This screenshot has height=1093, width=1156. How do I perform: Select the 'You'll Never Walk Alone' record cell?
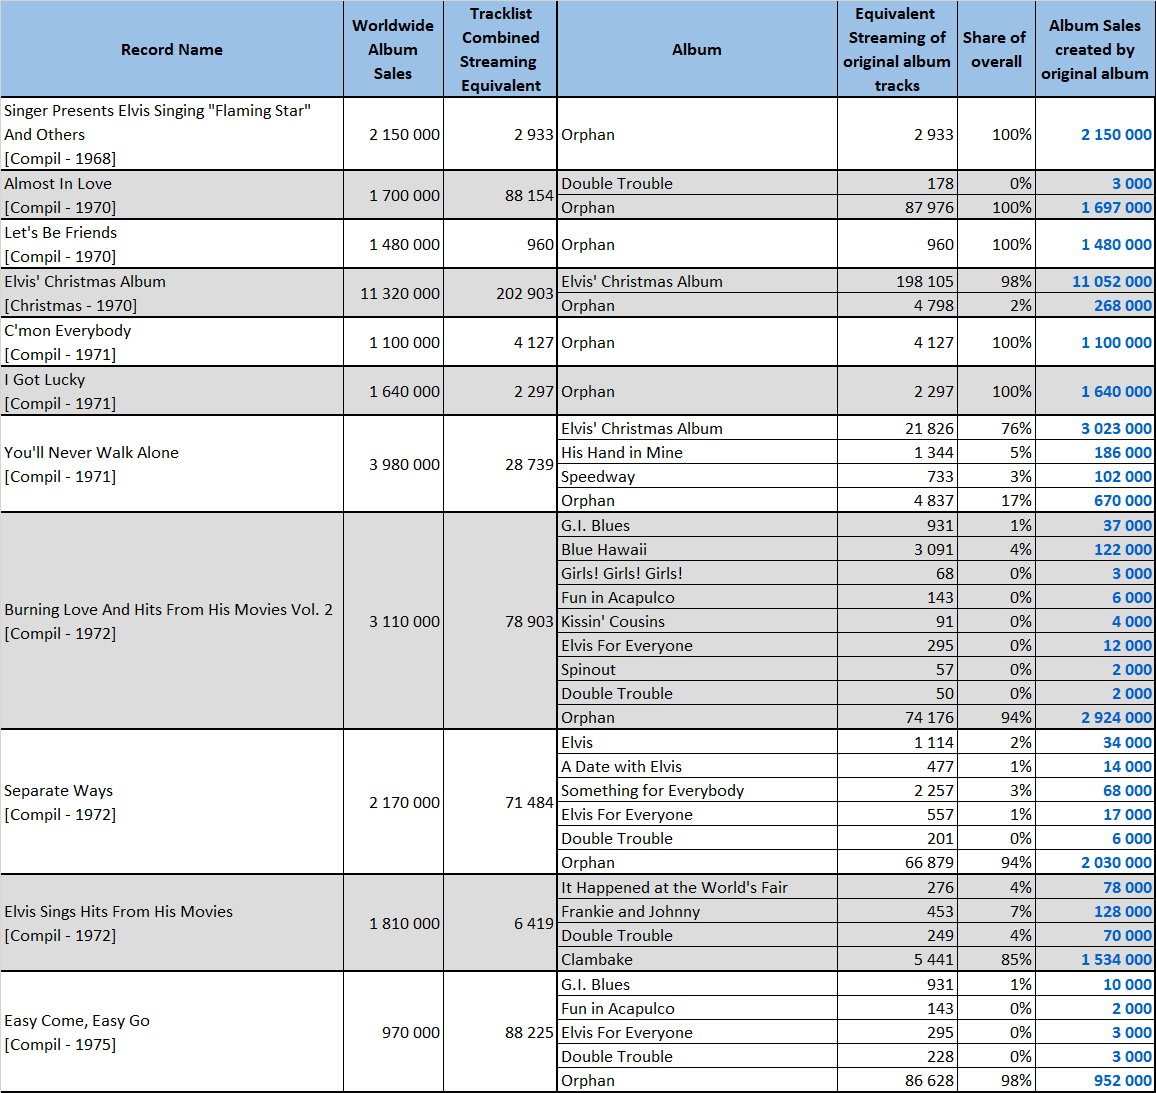coord(172,464)
